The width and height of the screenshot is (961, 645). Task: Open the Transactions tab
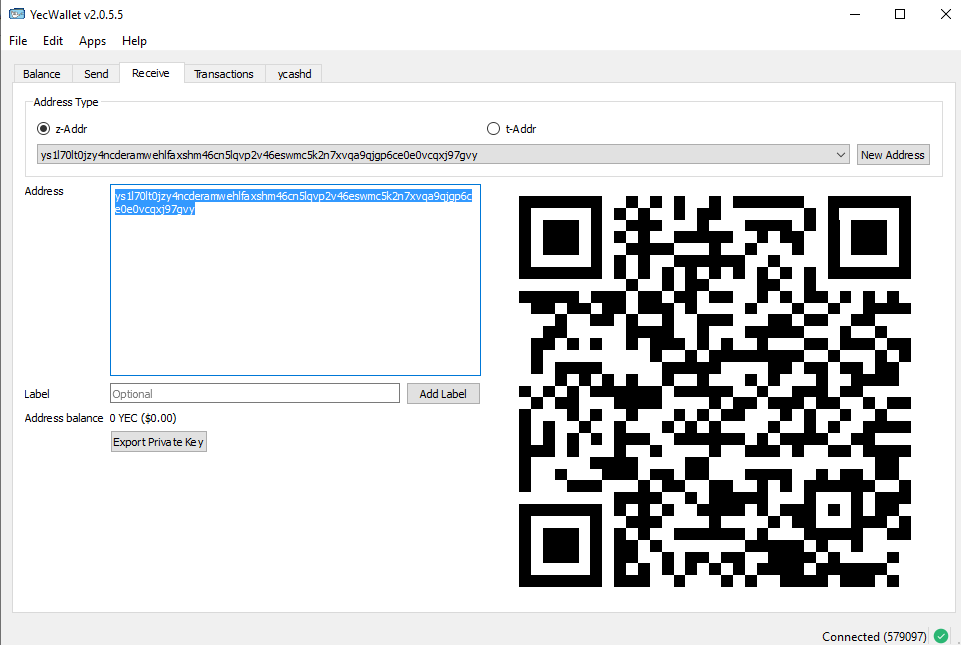point(224,73)
